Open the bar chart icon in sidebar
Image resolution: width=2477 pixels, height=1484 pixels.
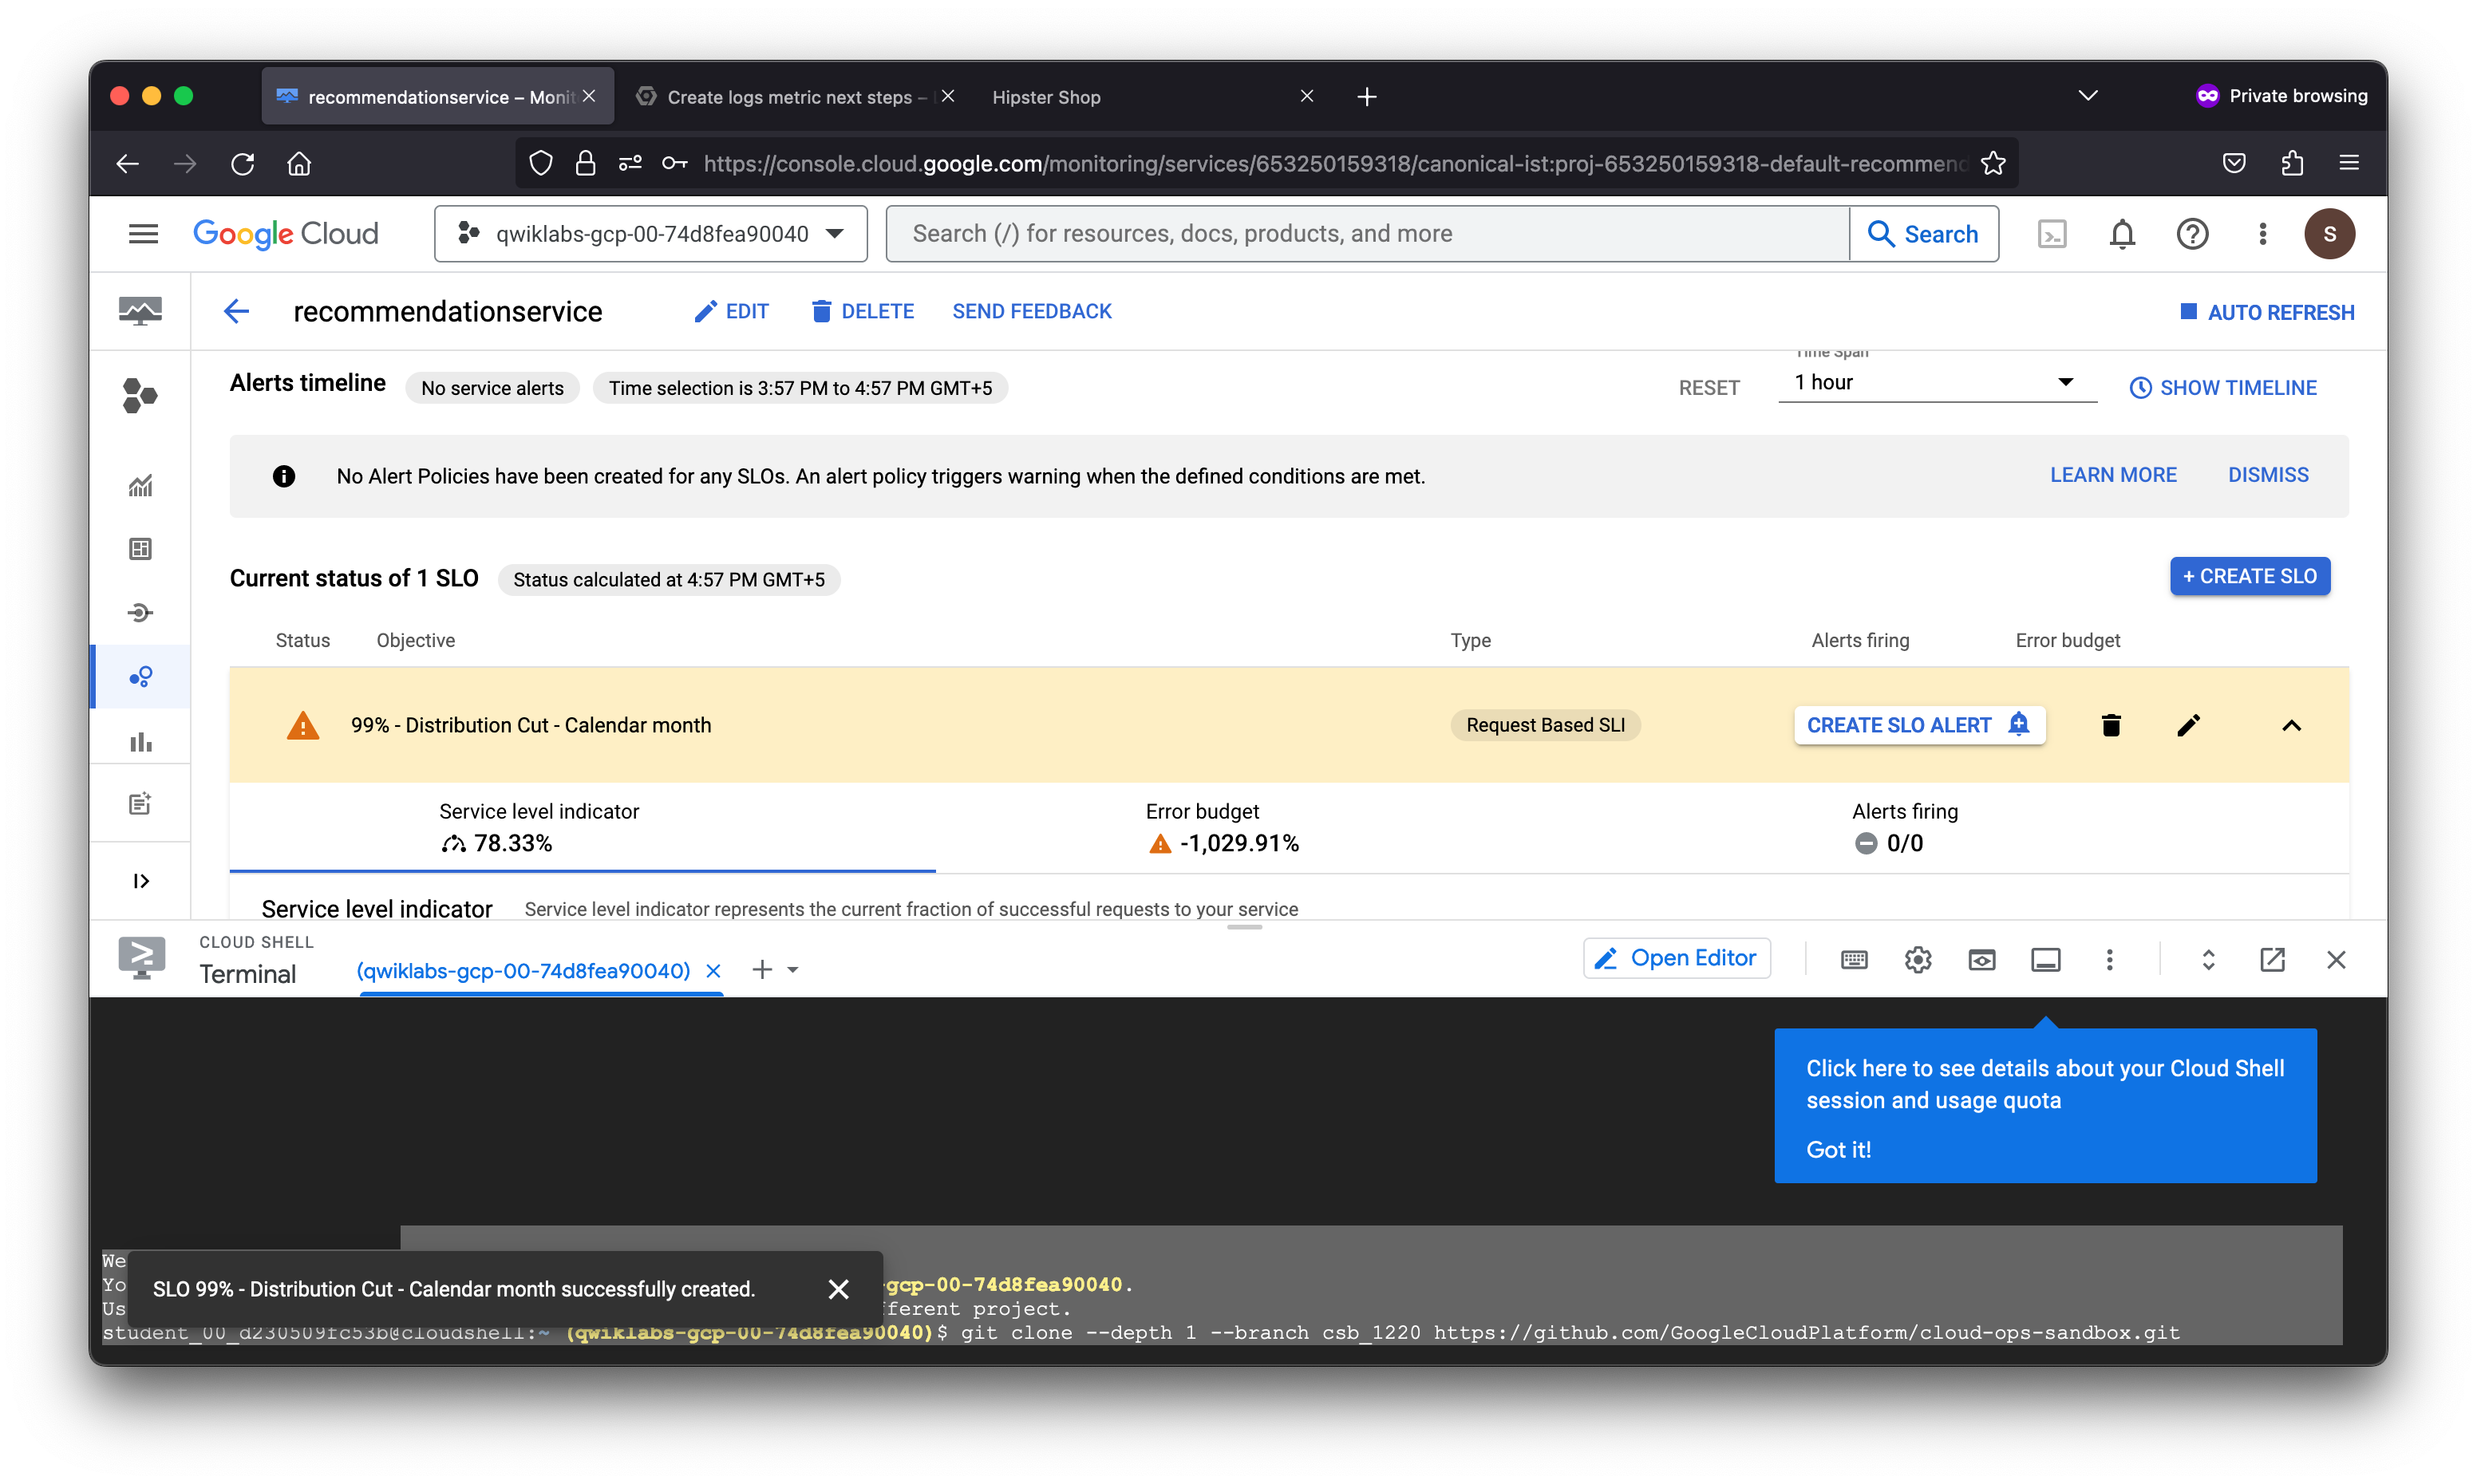(140, 741)
